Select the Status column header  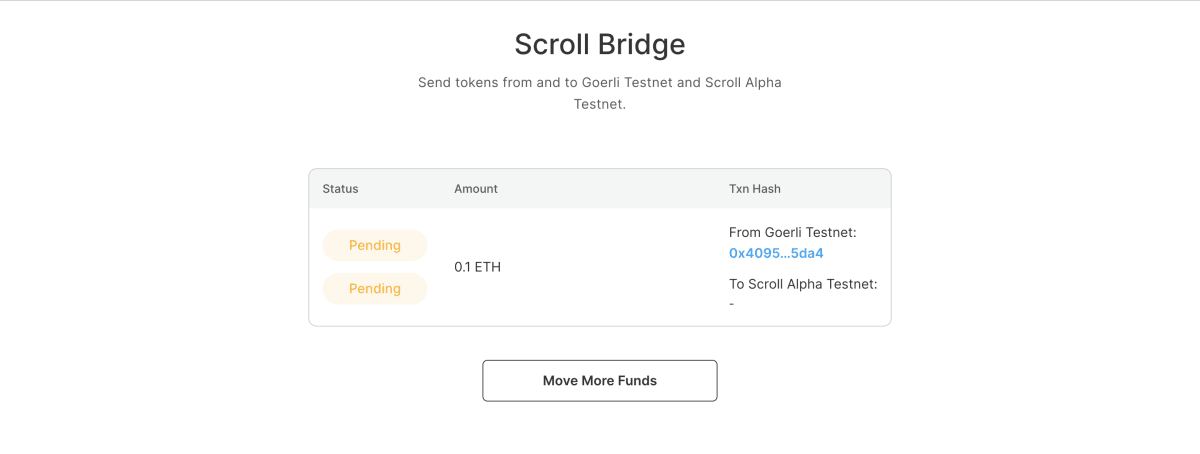point(340,188)
